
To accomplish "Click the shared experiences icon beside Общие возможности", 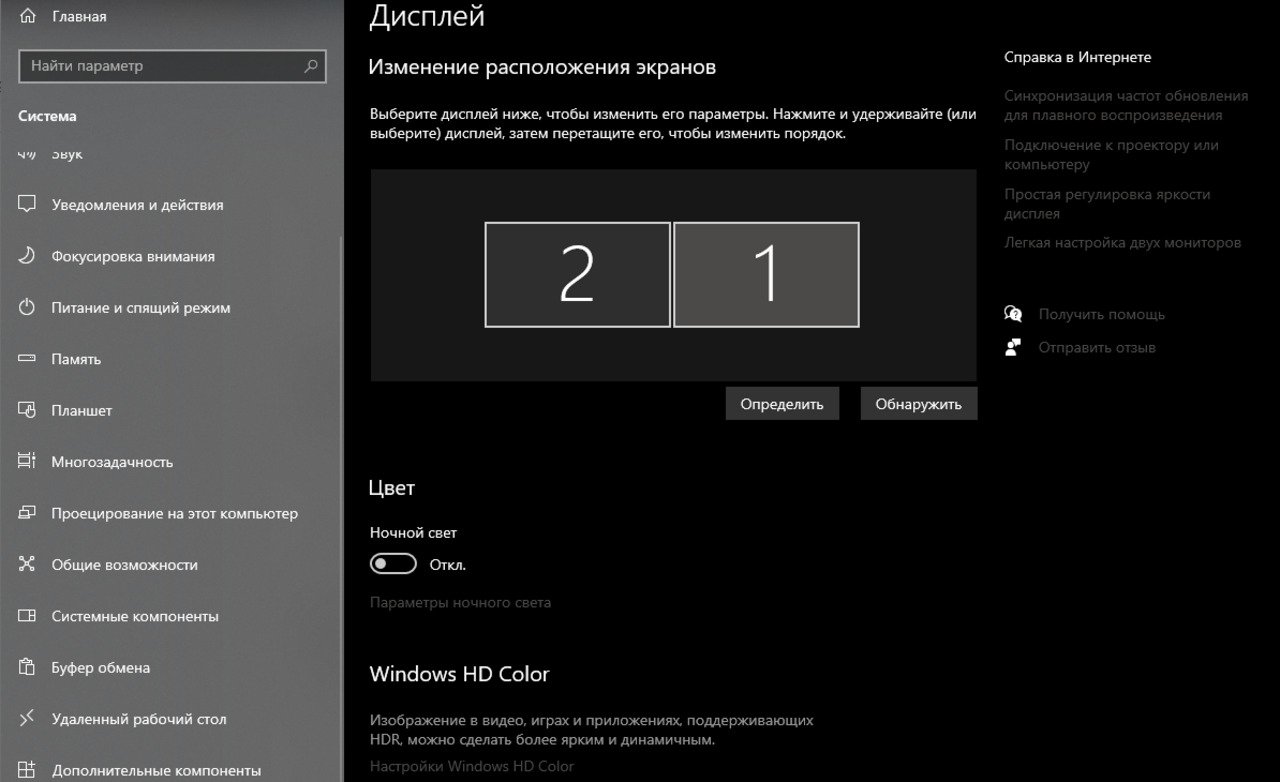I will [x=27, y=564].
